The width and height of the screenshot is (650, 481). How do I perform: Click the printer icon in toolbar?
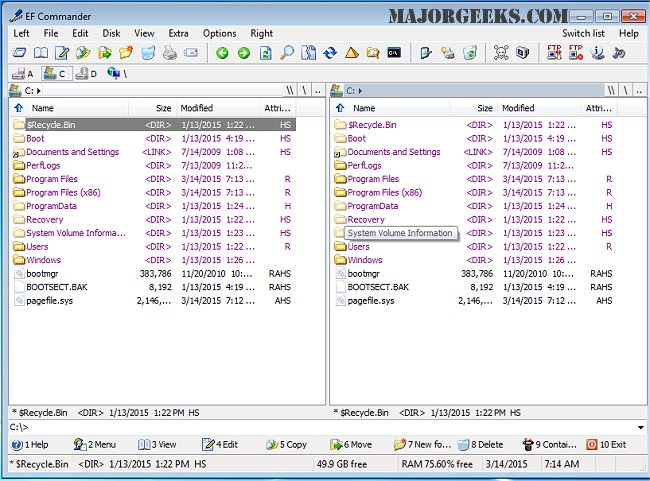click(170, 53)
